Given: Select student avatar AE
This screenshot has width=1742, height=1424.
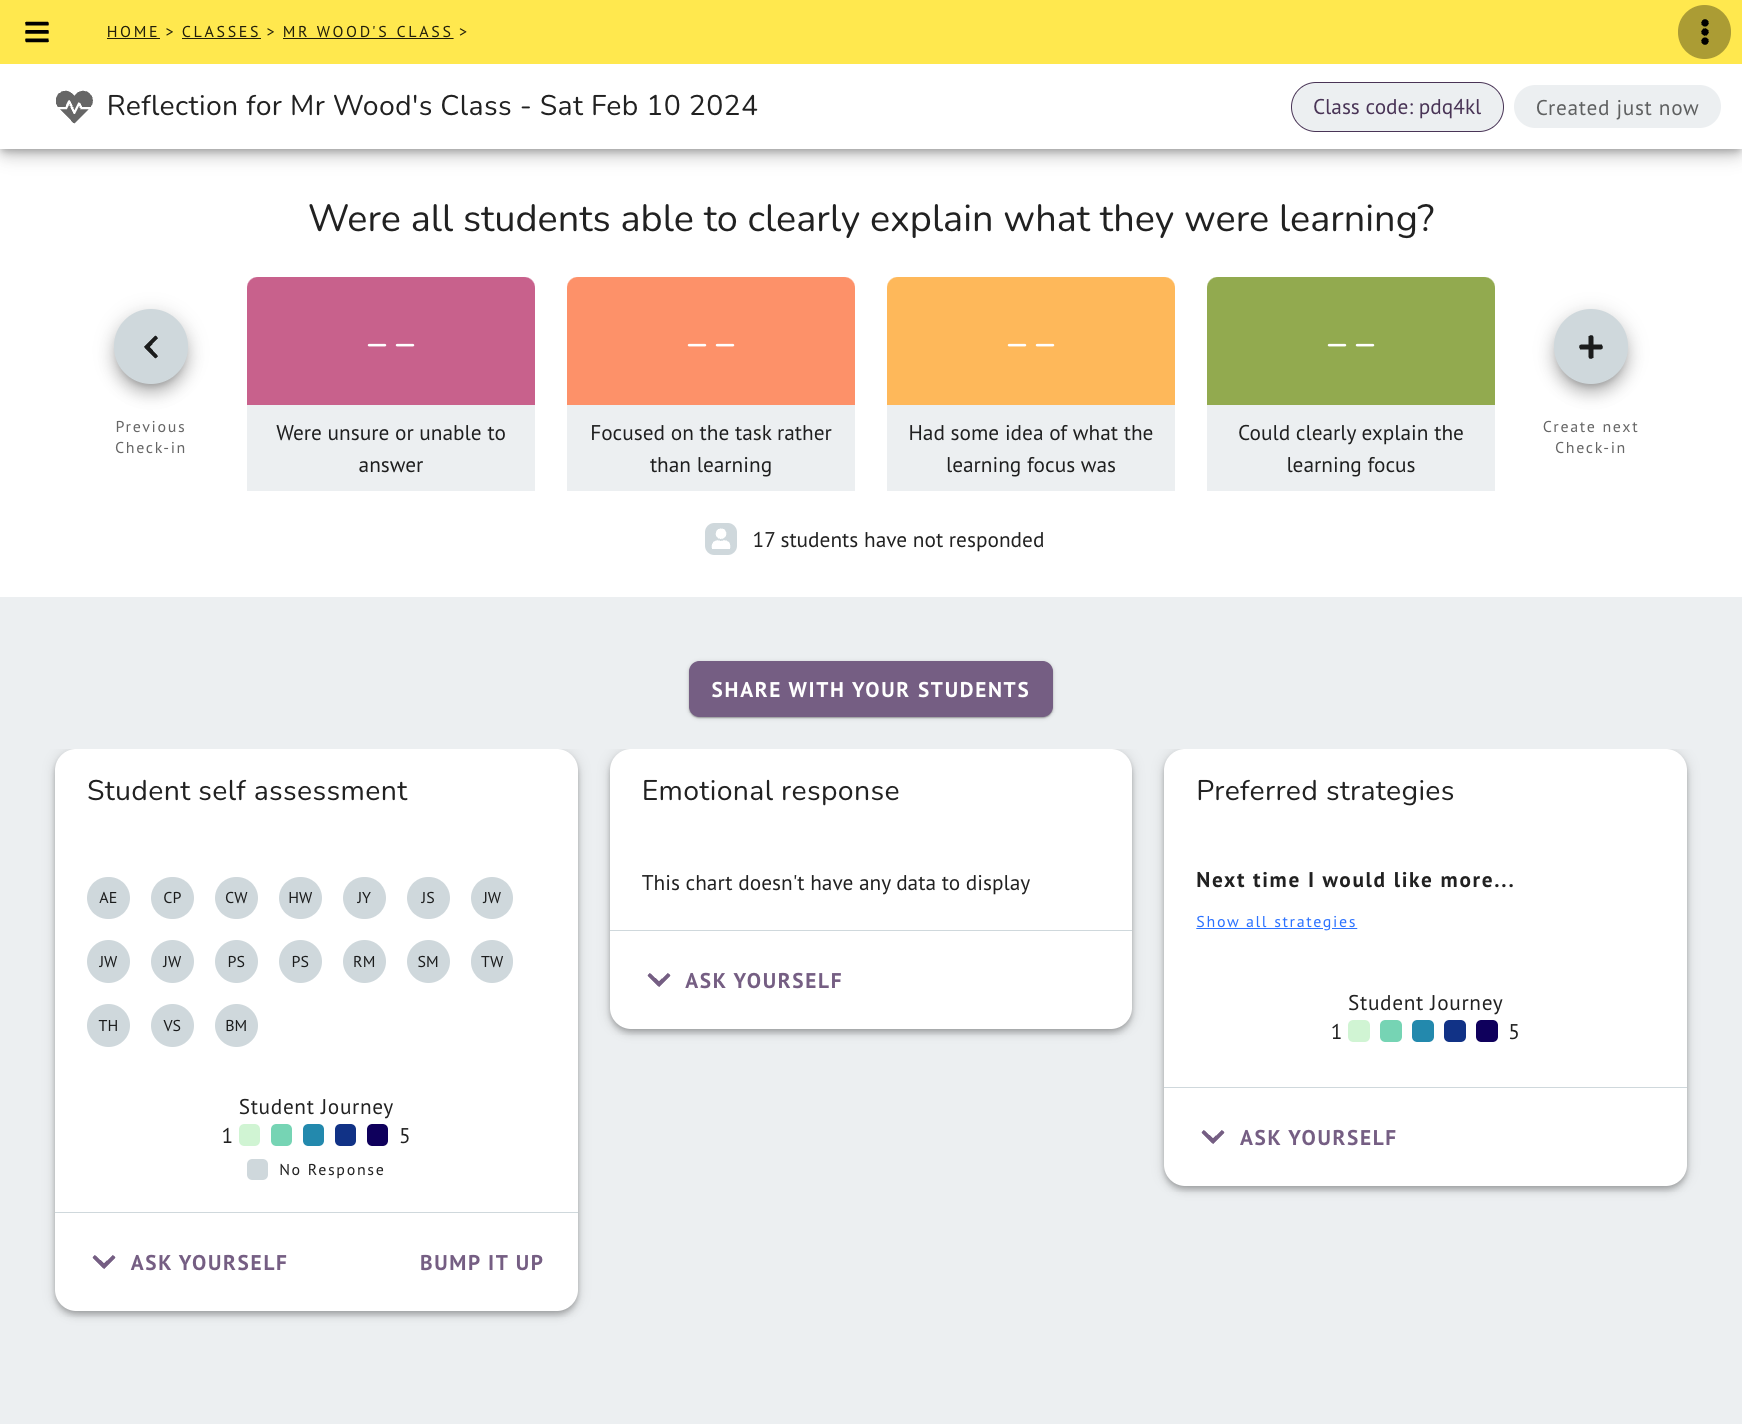Looking at the screenshot, I should click(108, 898).
